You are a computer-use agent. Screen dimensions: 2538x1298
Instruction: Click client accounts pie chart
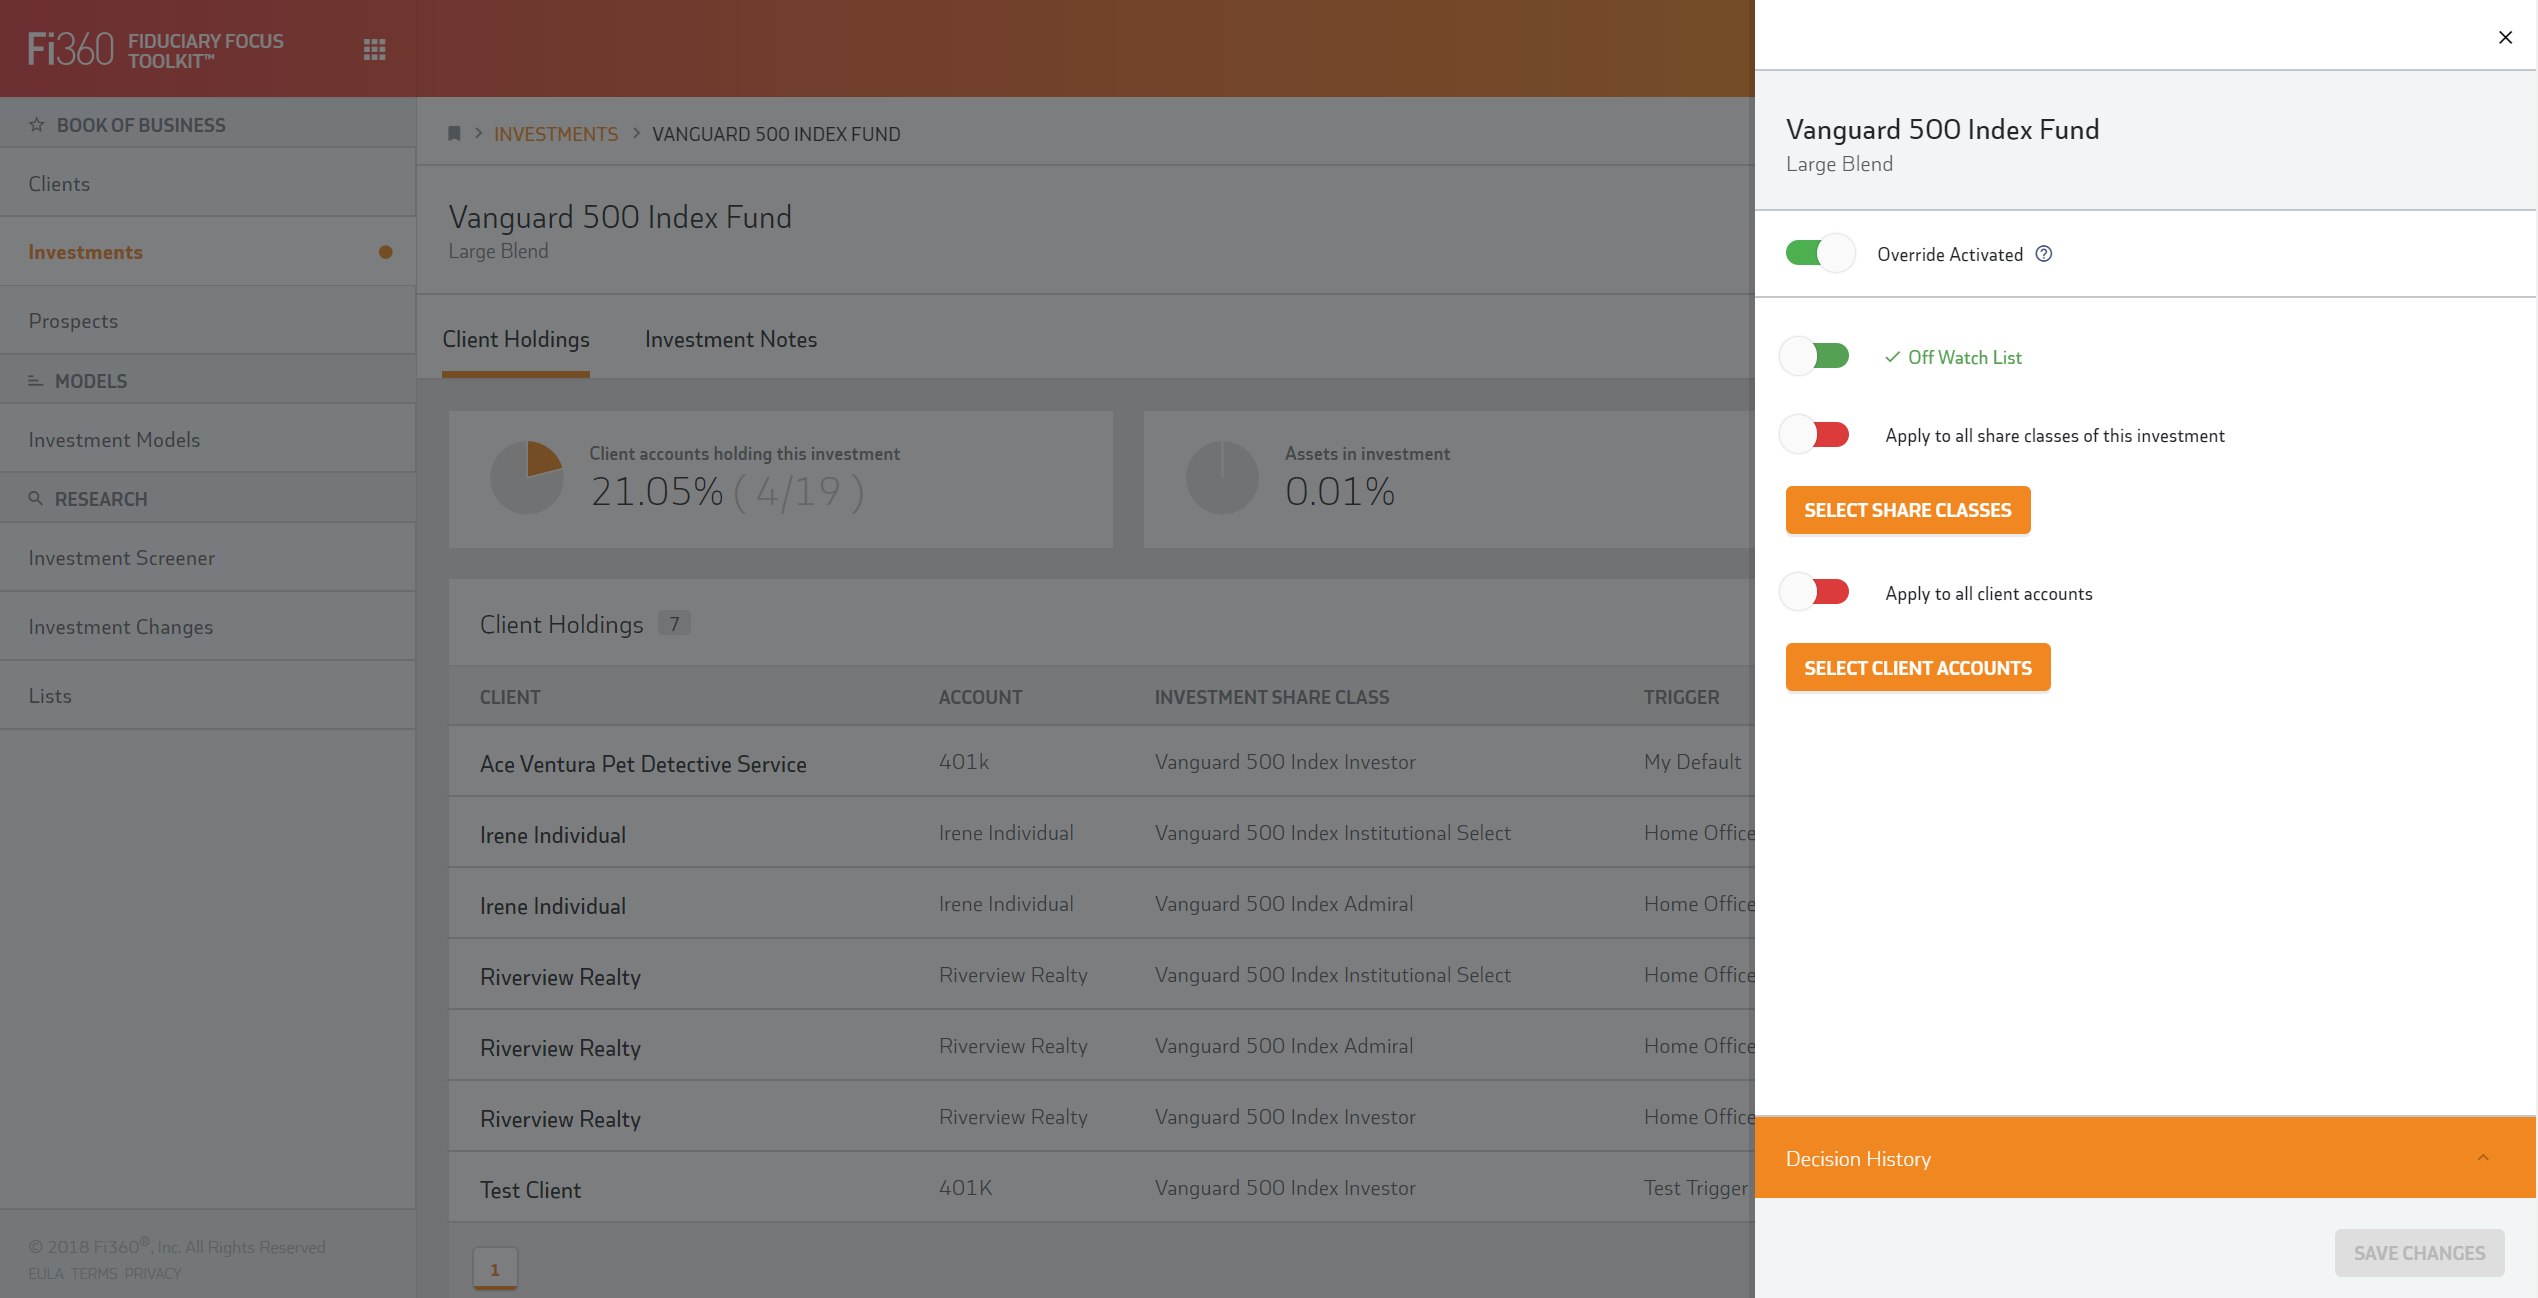coord(527,478)
